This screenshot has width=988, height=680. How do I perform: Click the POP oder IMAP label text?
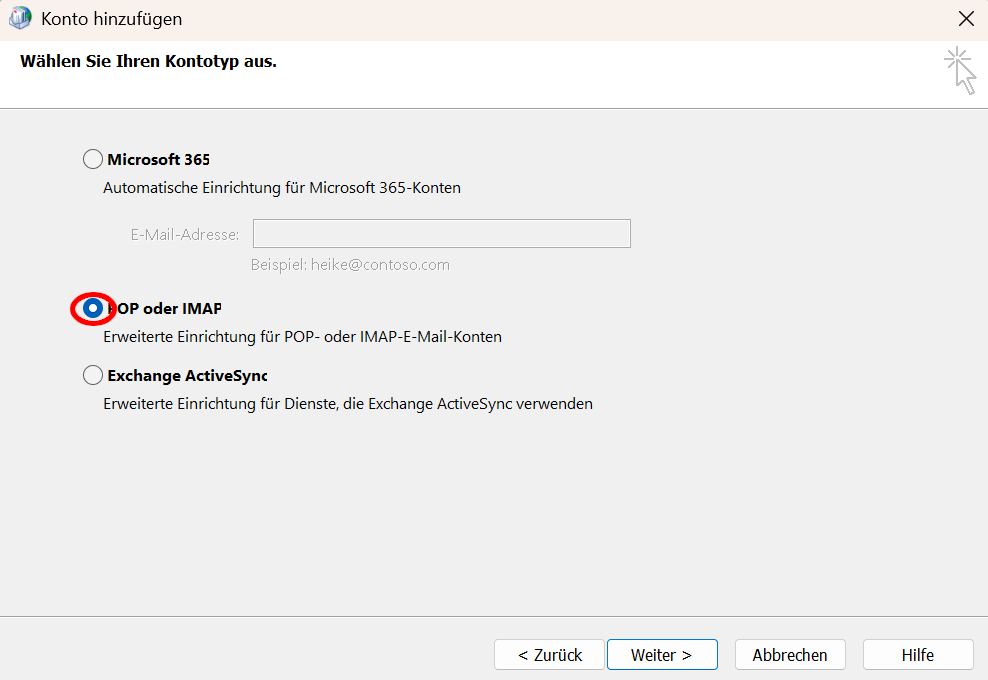(x=166, y=309)
